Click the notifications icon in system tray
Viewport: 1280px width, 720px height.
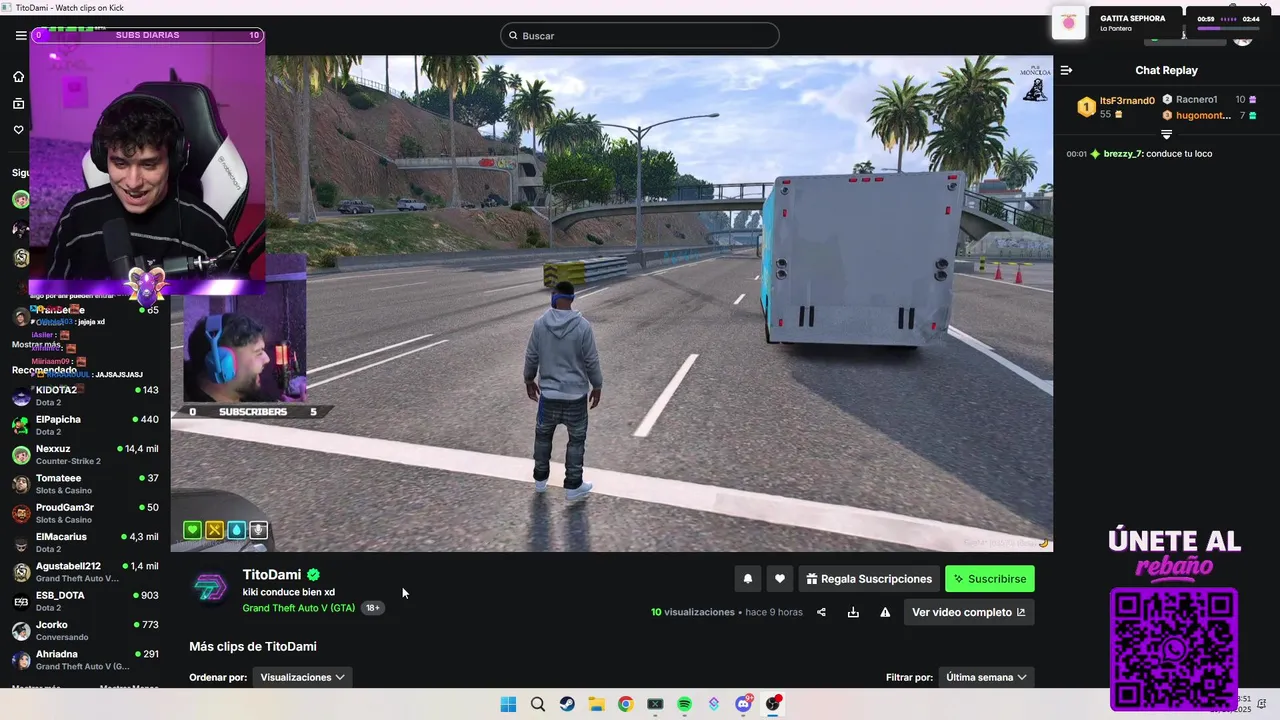(x=1259, y=704)
